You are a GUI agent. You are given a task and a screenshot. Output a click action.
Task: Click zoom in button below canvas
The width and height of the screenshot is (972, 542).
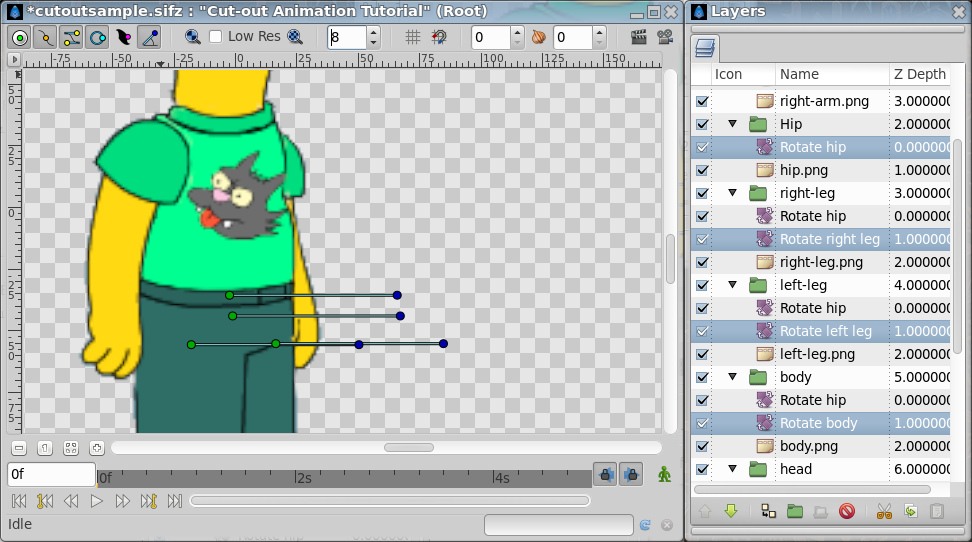(97, 448)
